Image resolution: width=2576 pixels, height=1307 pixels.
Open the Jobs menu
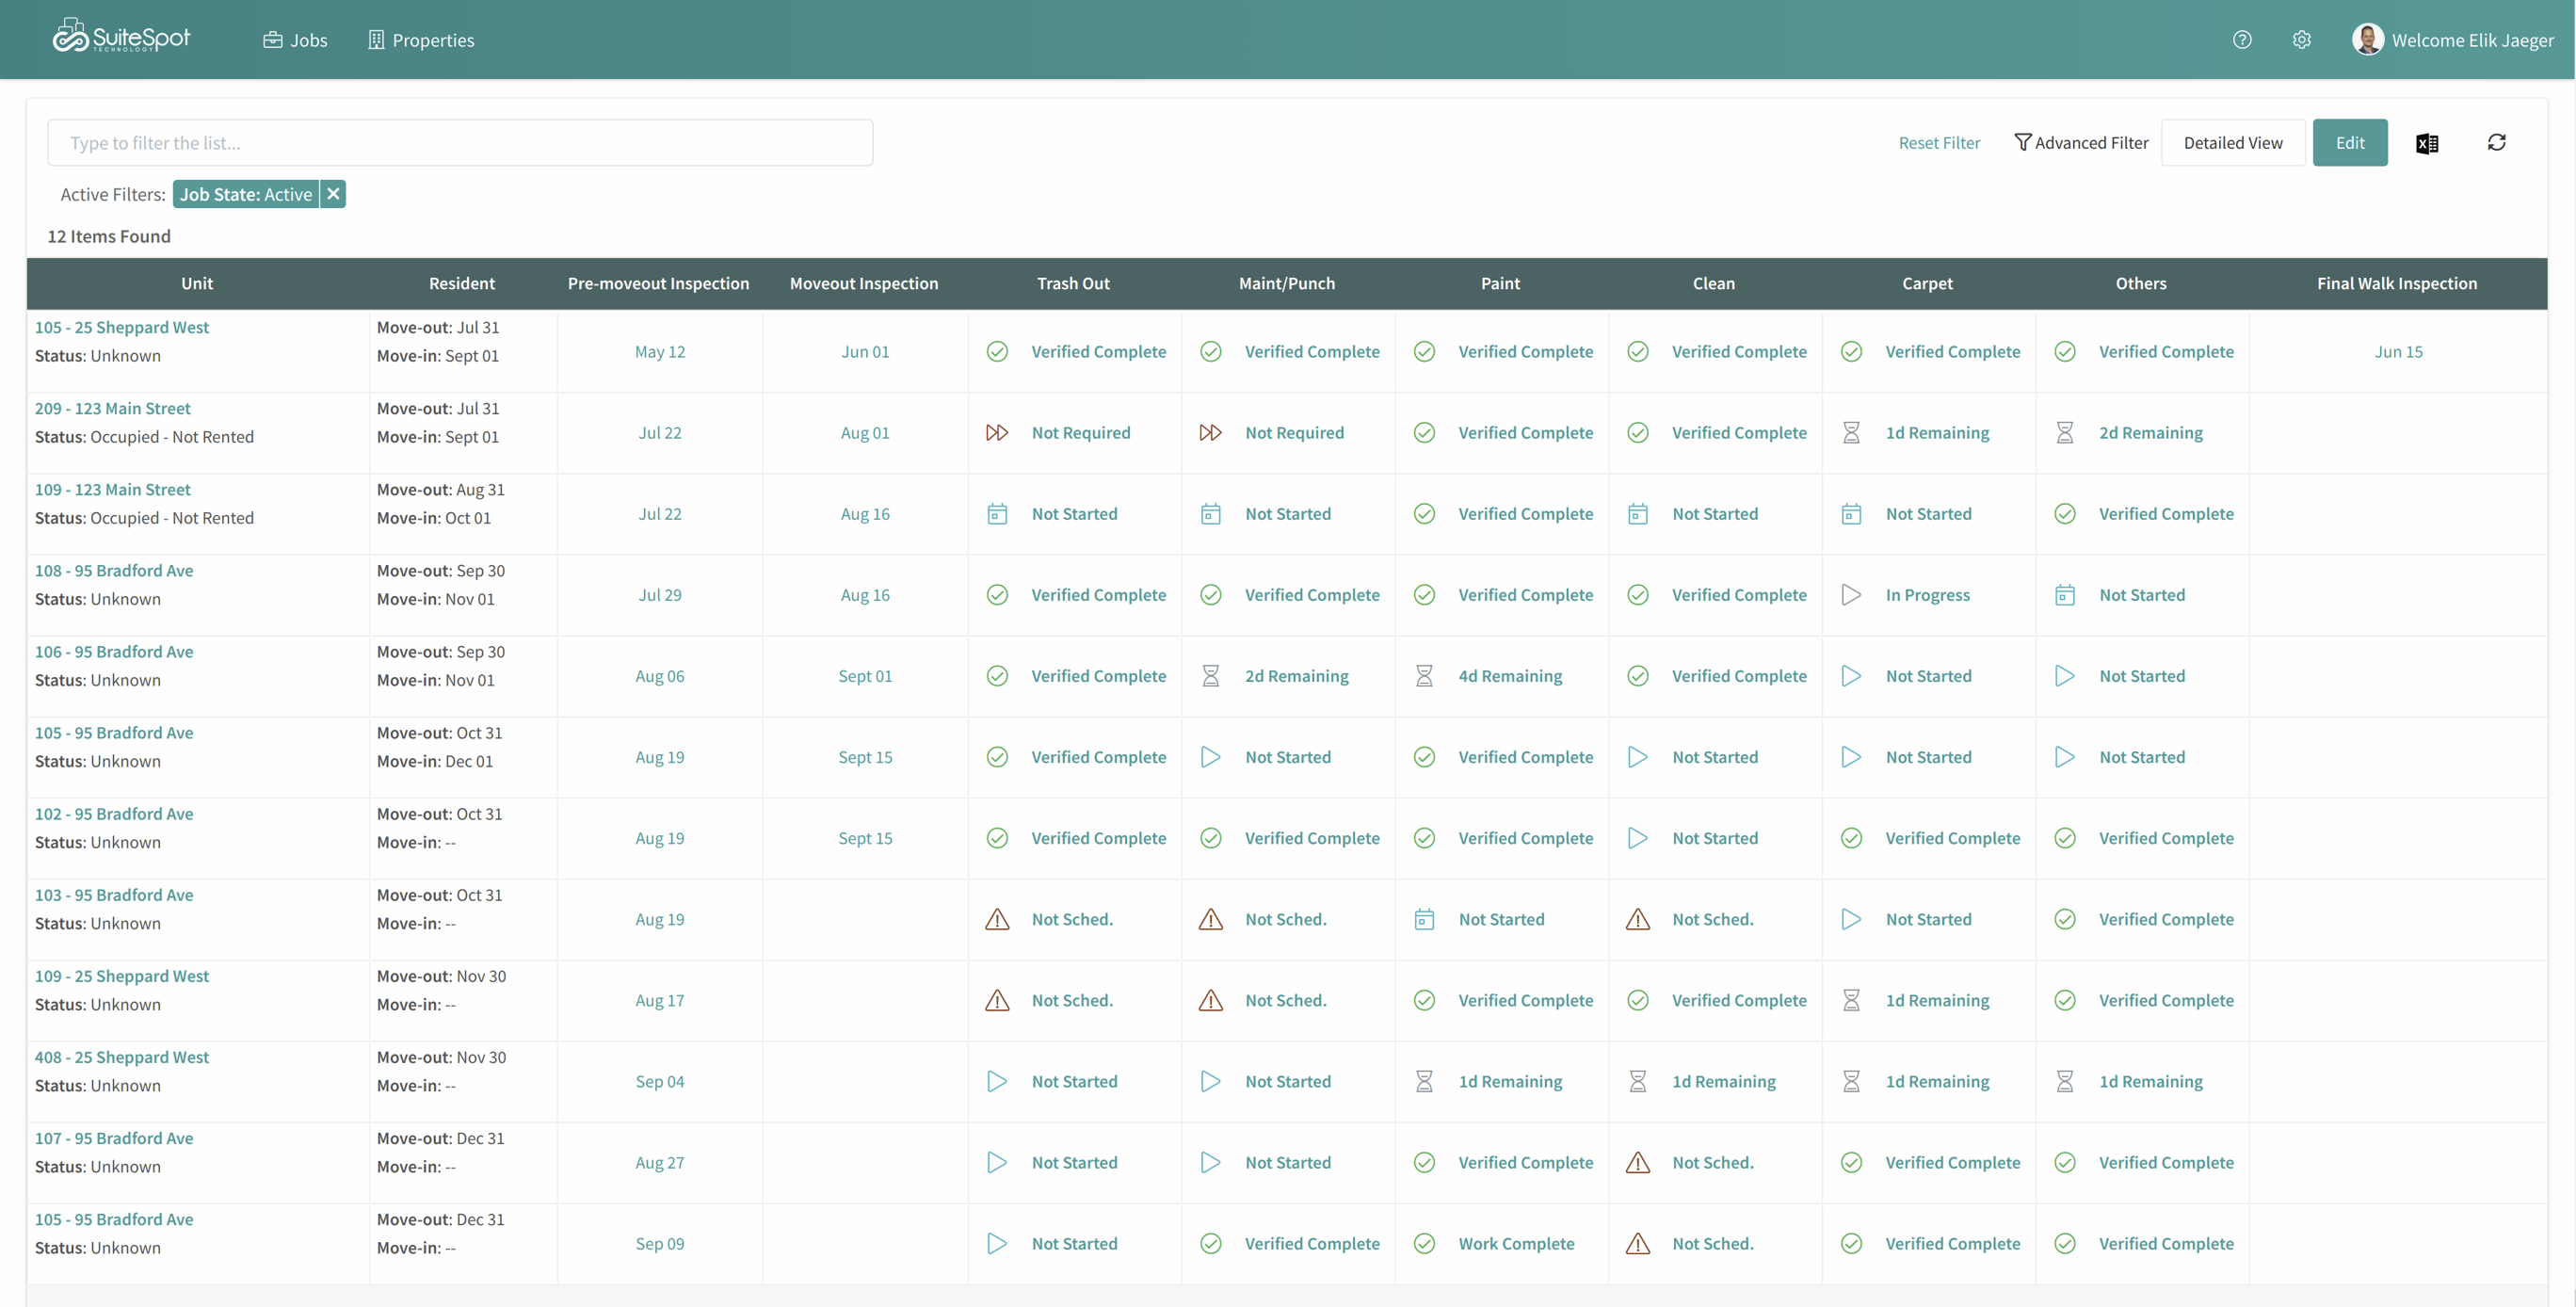point(295,40)
